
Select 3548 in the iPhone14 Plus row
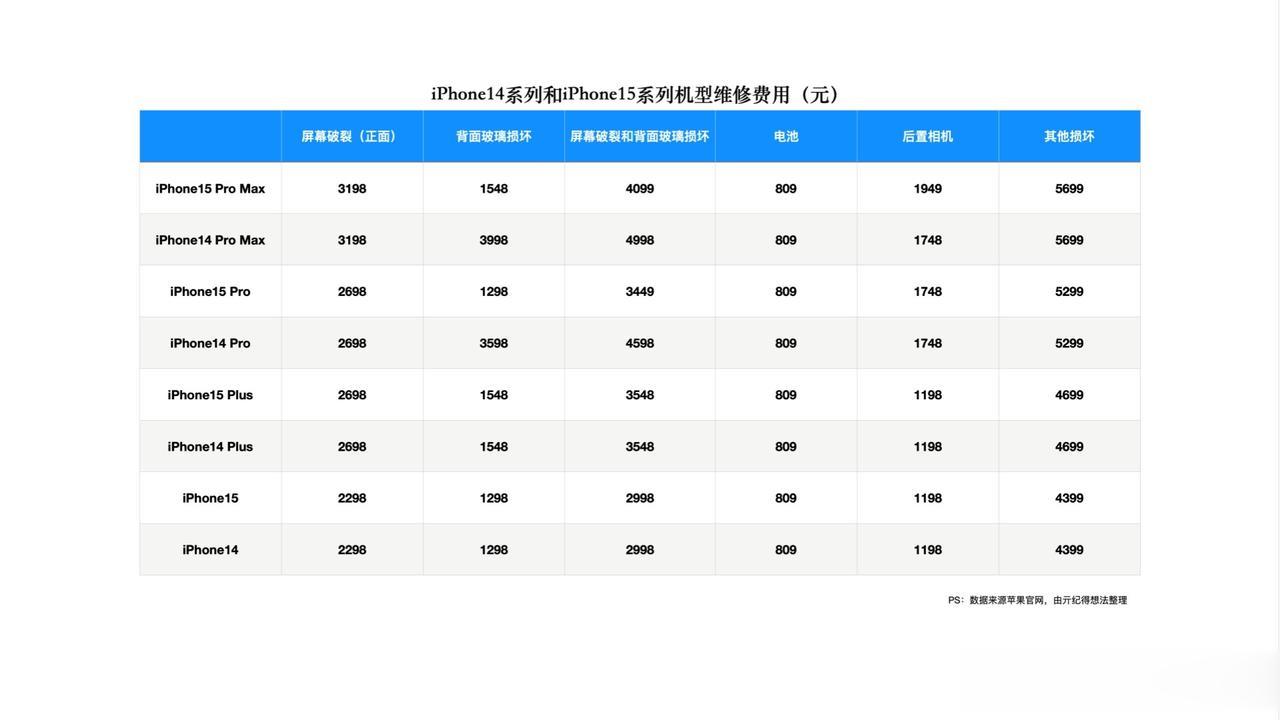point(640,447)
